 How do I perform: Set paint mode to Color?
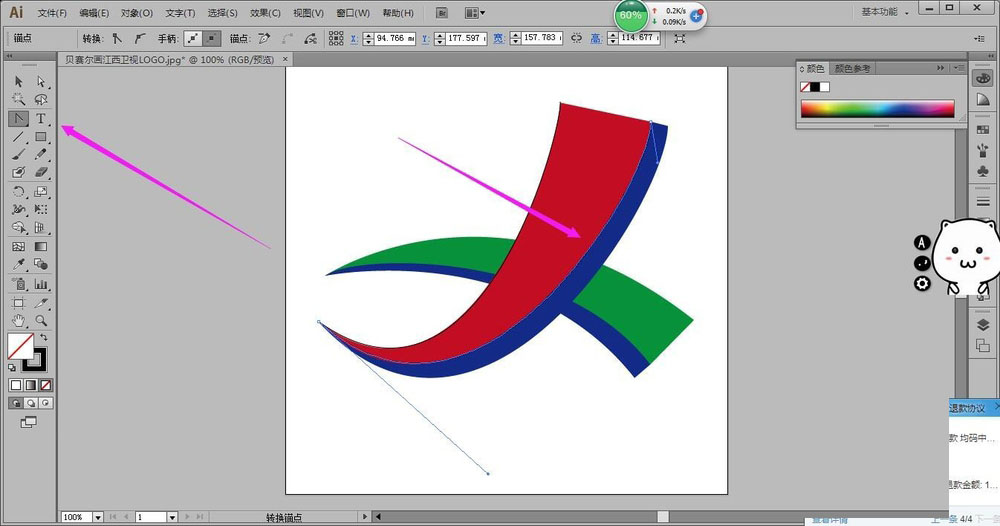[x=16, y=385]
